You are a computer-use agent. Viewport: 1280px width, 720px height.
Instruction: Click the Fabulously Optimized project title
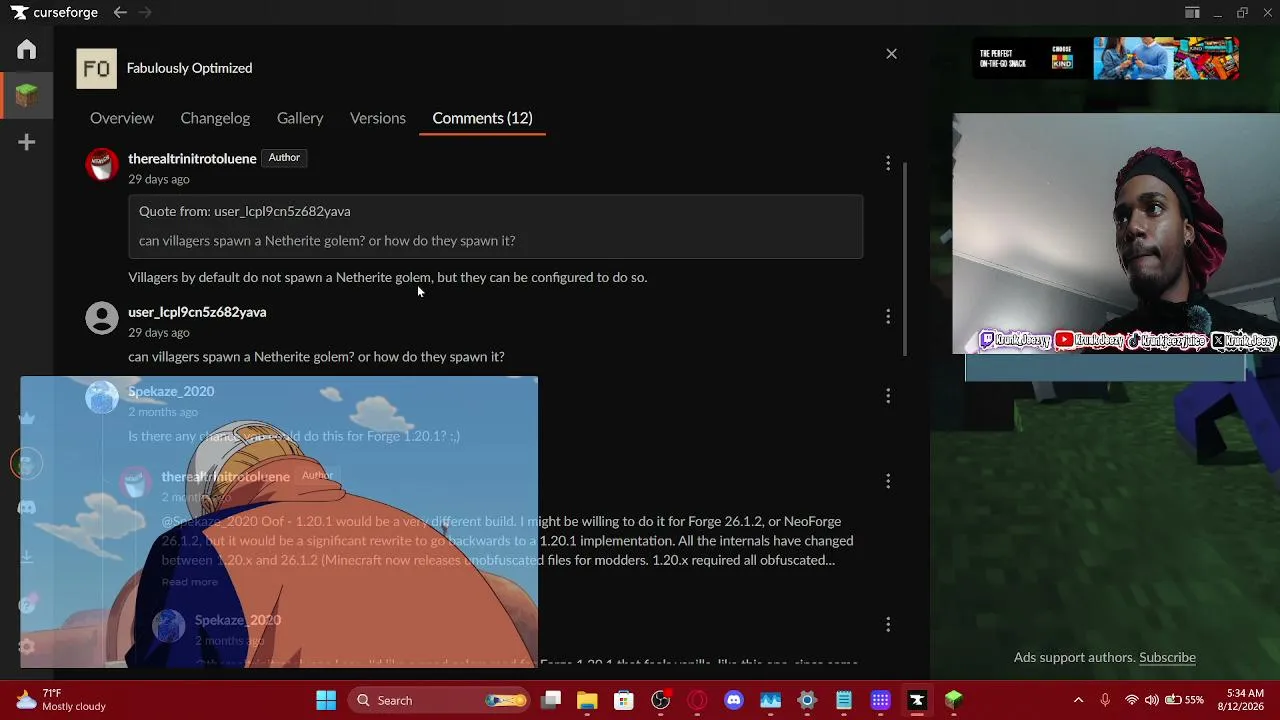pos(189,68)
